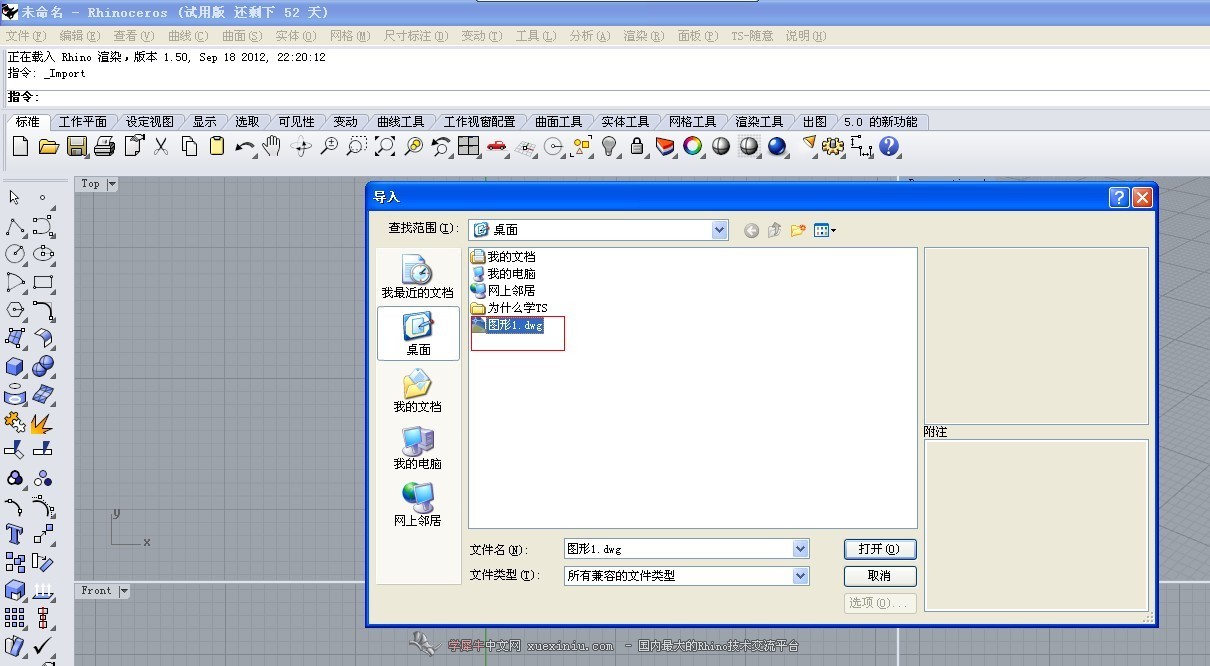Open the 说明 (Help) menu
1210x666 pixels.
[806, 36]
